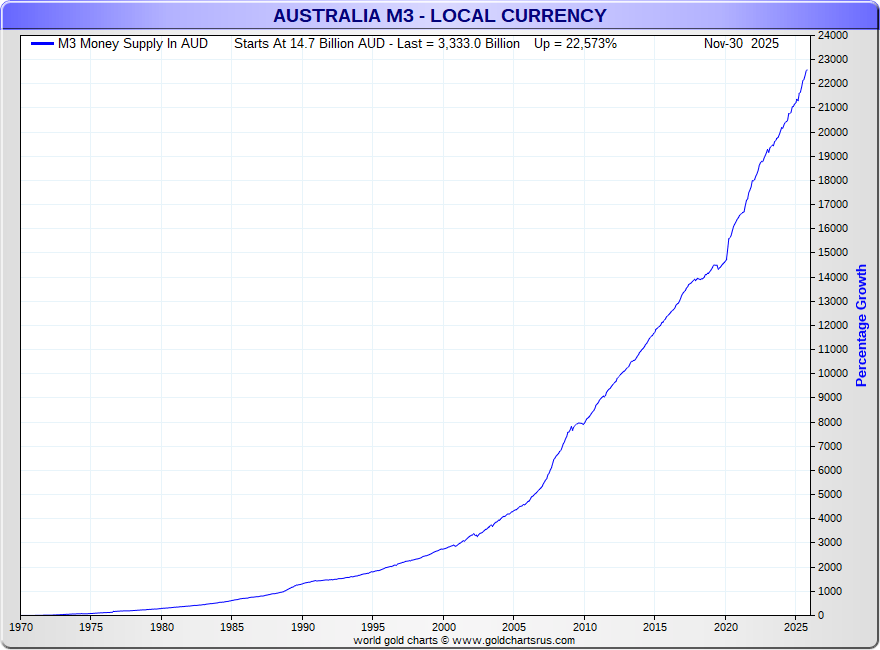Click the y-axis value 16000
Screen dimensions: 880x650
pos(833,229)
